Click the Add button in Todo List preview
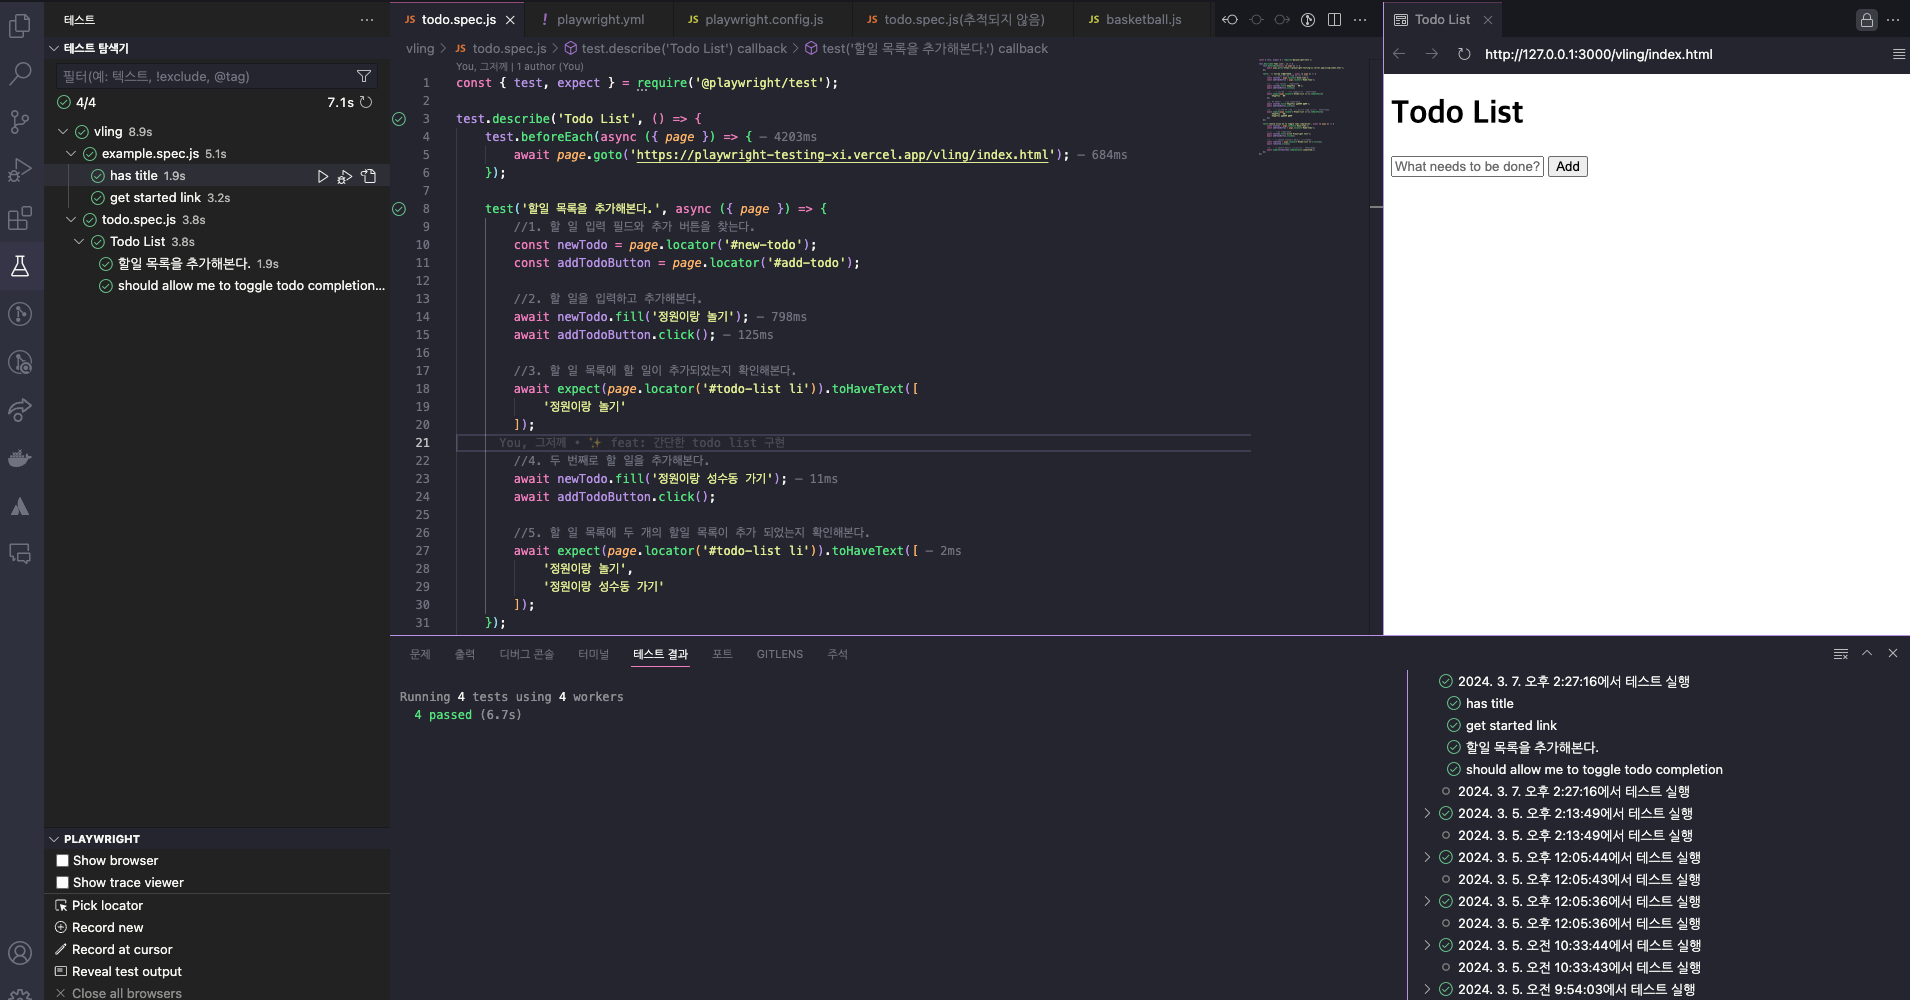Image resolution: width=1910 pixels, height=1000 pixels. 1567,167
